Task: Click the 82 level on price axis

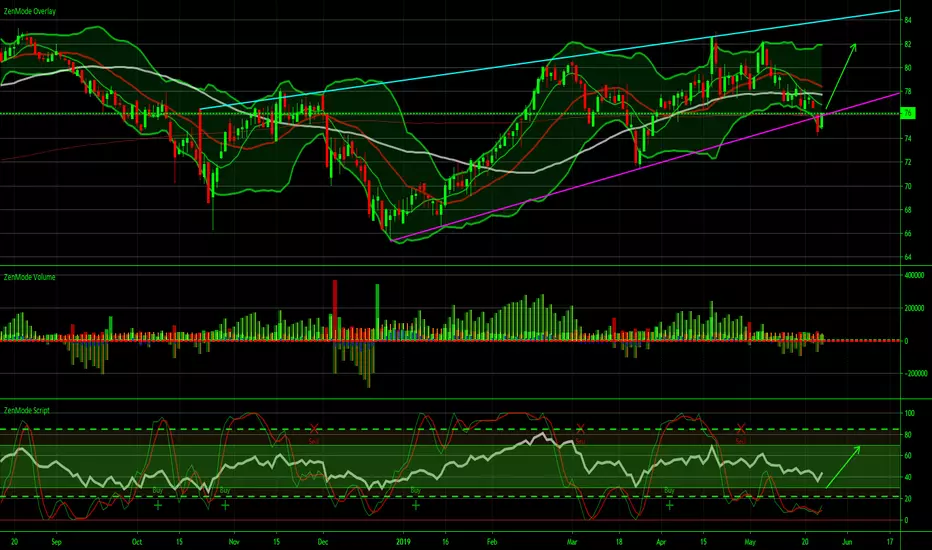Action: (908, 44)
